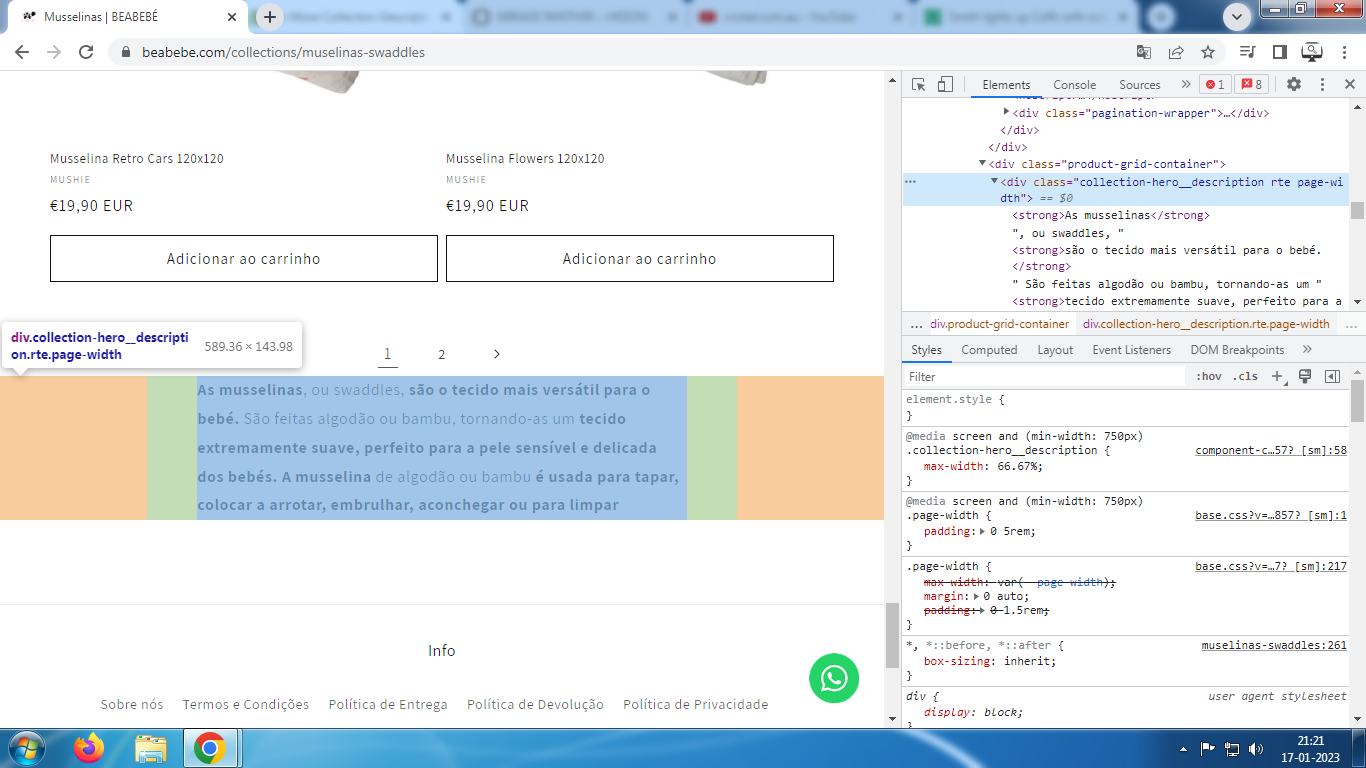Open the Computed styles tab

(x=988, y=350)
